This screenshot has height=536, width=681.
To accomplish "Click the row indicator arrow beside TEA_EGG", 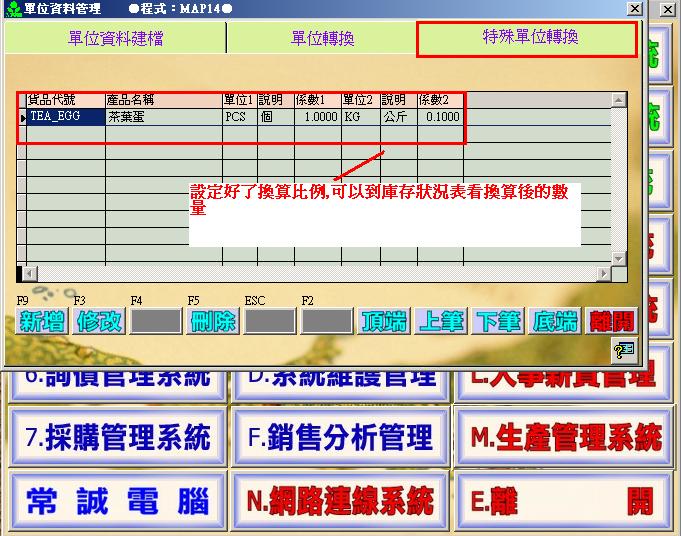I will tap(22, 117).
